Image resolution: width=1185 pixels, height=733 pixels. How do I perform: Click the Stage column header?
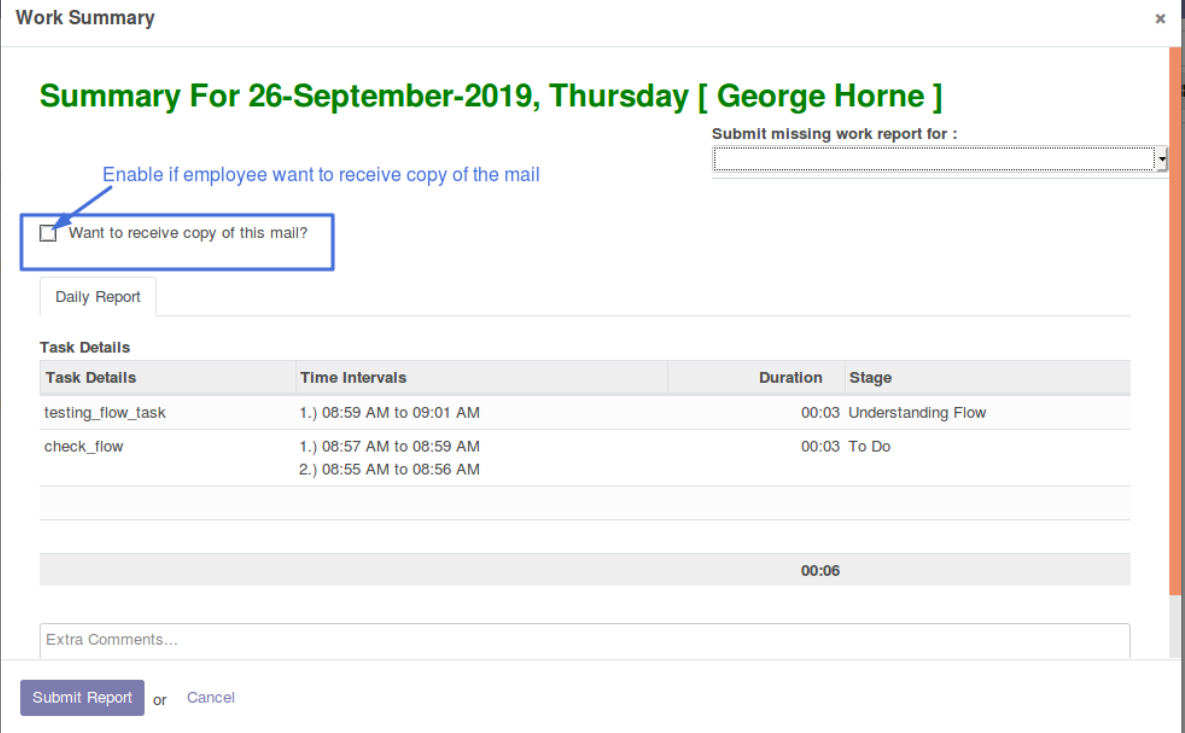click(870, 378)
